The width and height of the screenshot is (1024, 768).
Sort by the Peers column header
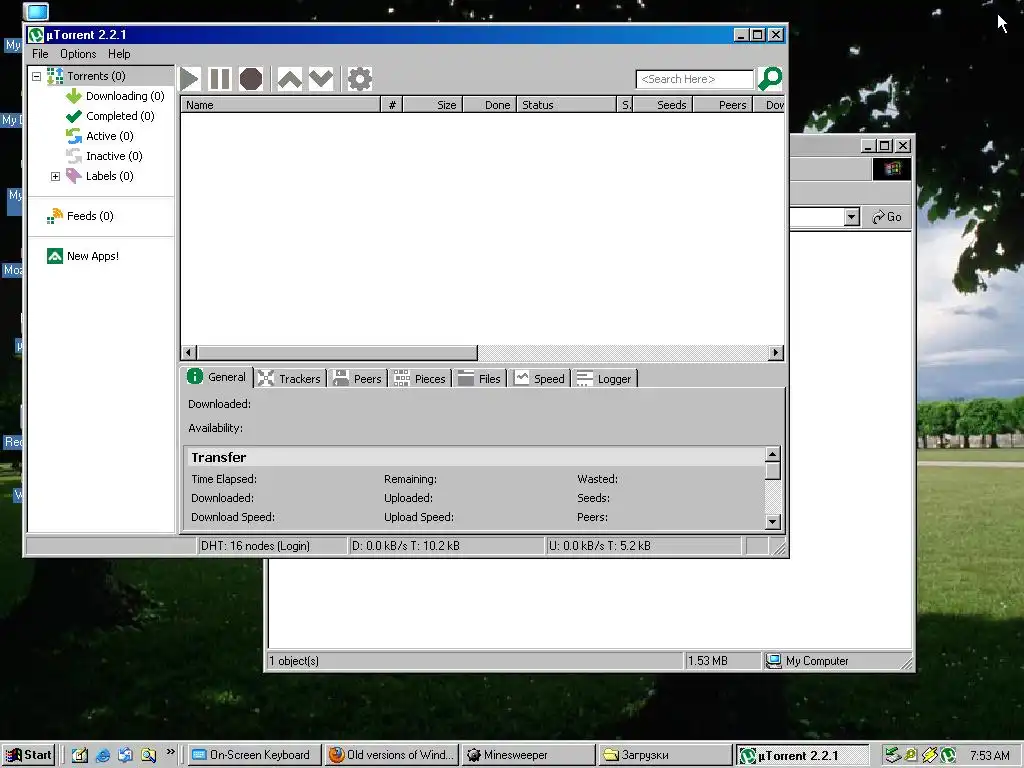point(723,104)
